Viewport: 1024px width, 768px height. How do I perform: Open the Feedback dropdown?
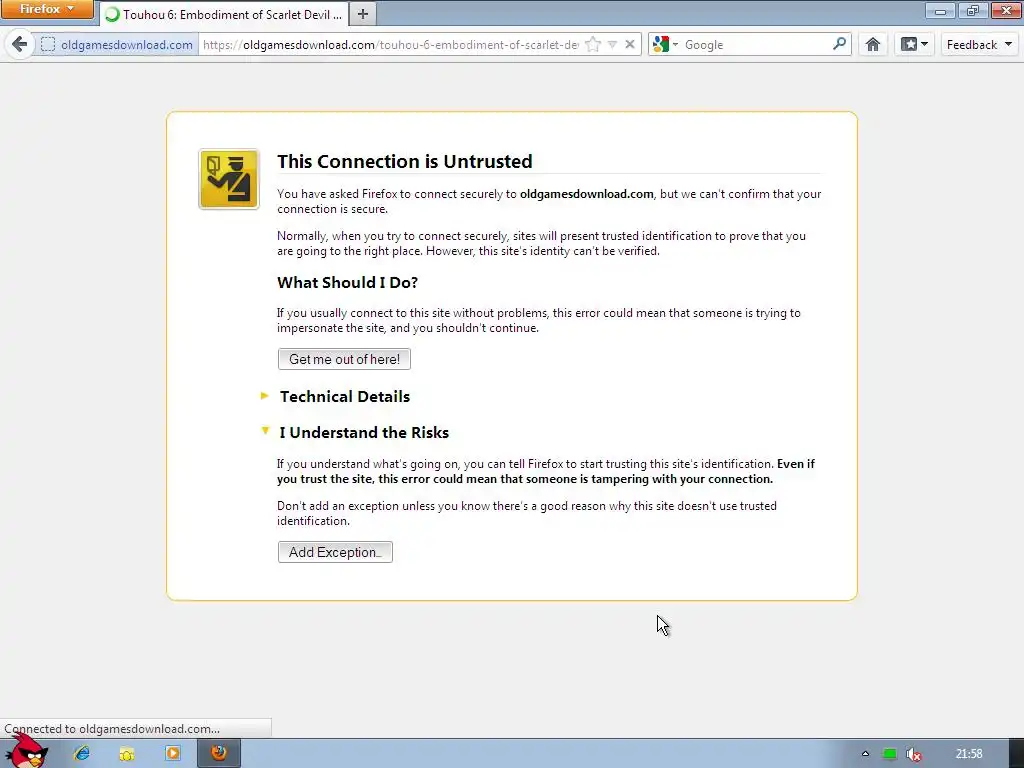(x=979, y=44)
